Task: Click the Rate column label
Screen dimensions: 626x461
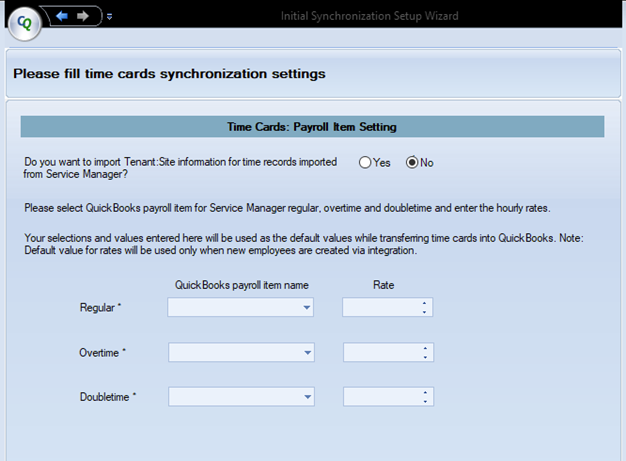Action: click(x=383, y=285)
